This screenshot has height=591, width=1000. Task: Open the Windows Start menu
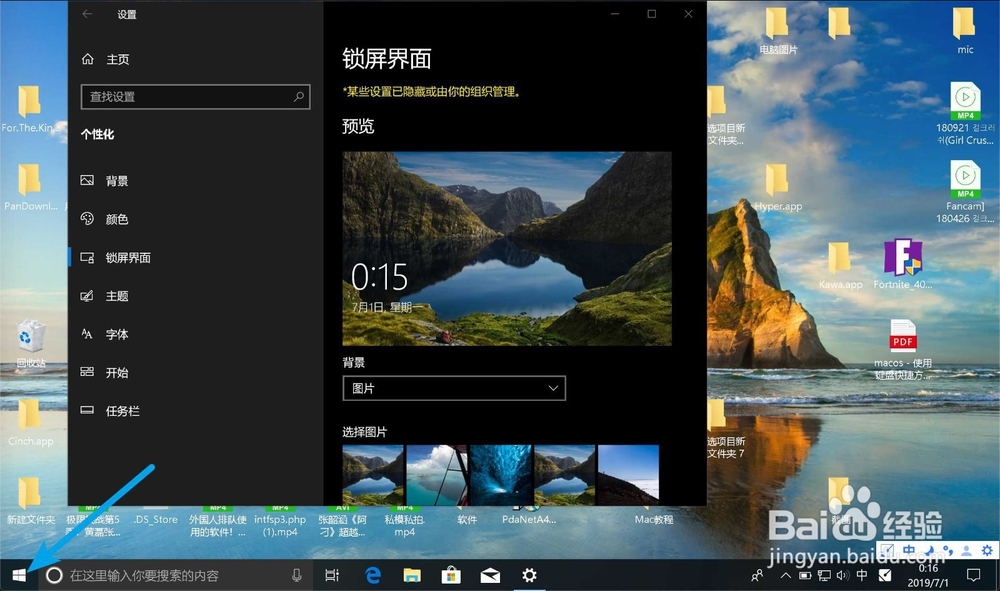tap(17, 575)
